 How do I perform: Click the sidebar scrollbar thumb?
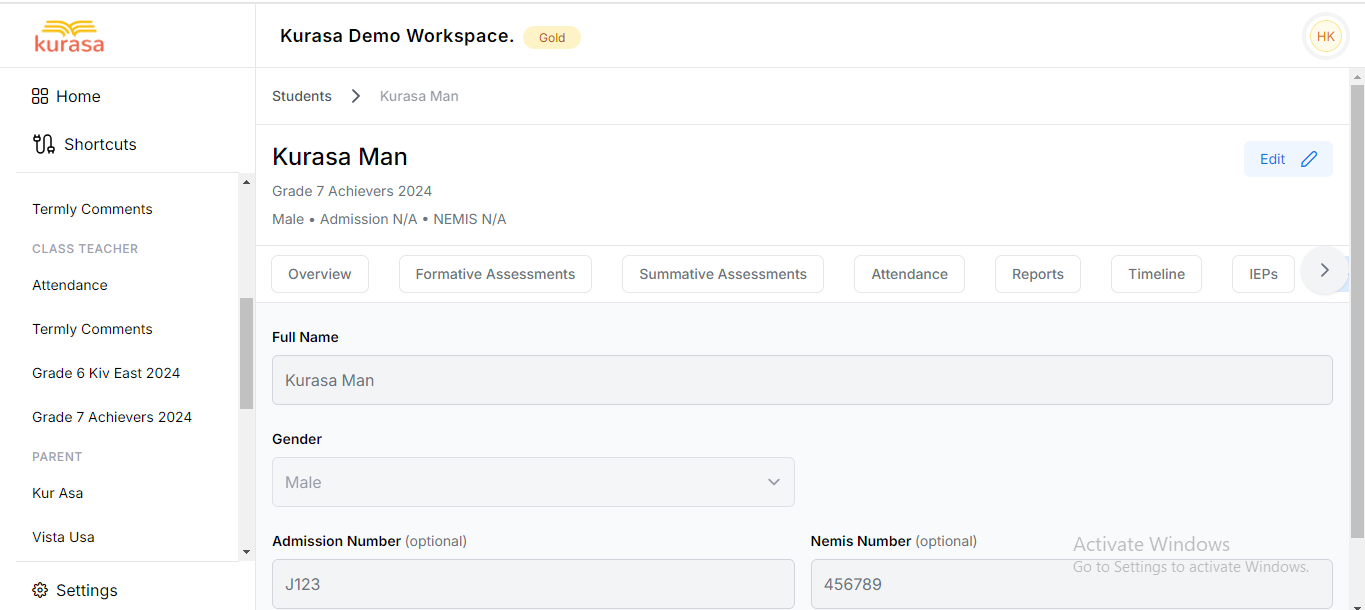tap(246, 353)
